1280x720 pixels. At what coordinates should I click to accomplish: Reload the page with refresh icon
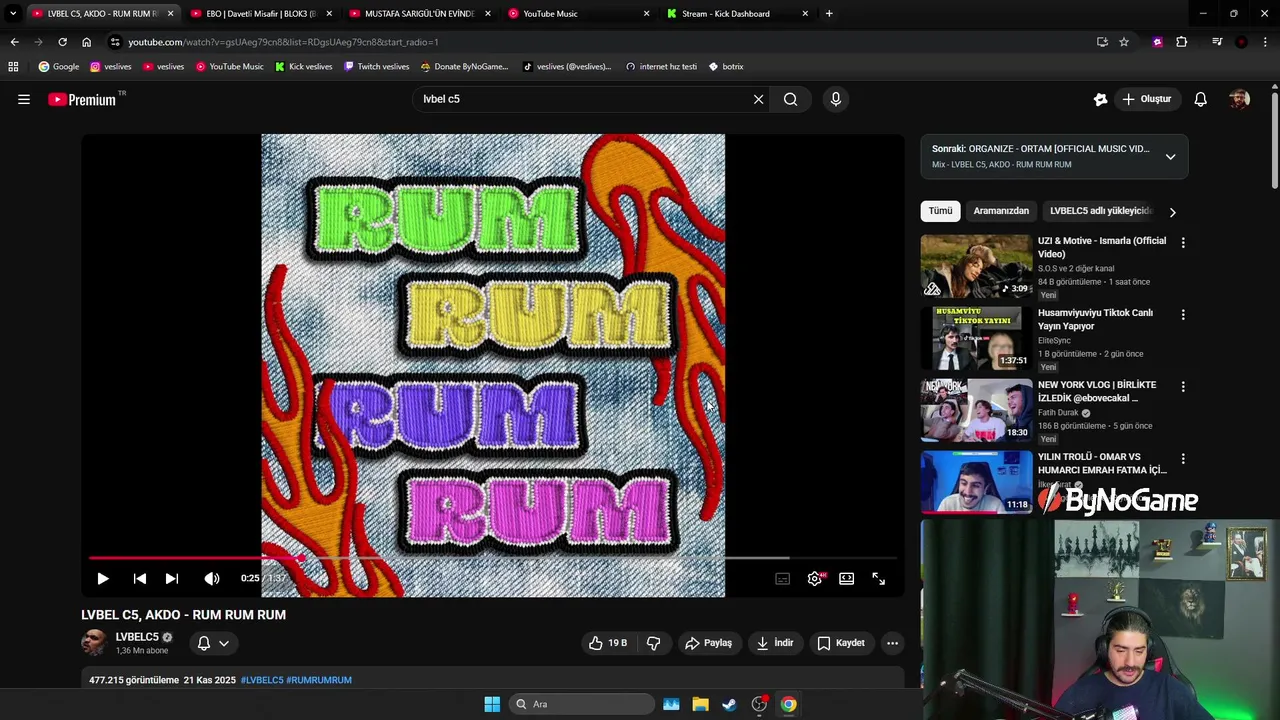[x=62, y=42]
